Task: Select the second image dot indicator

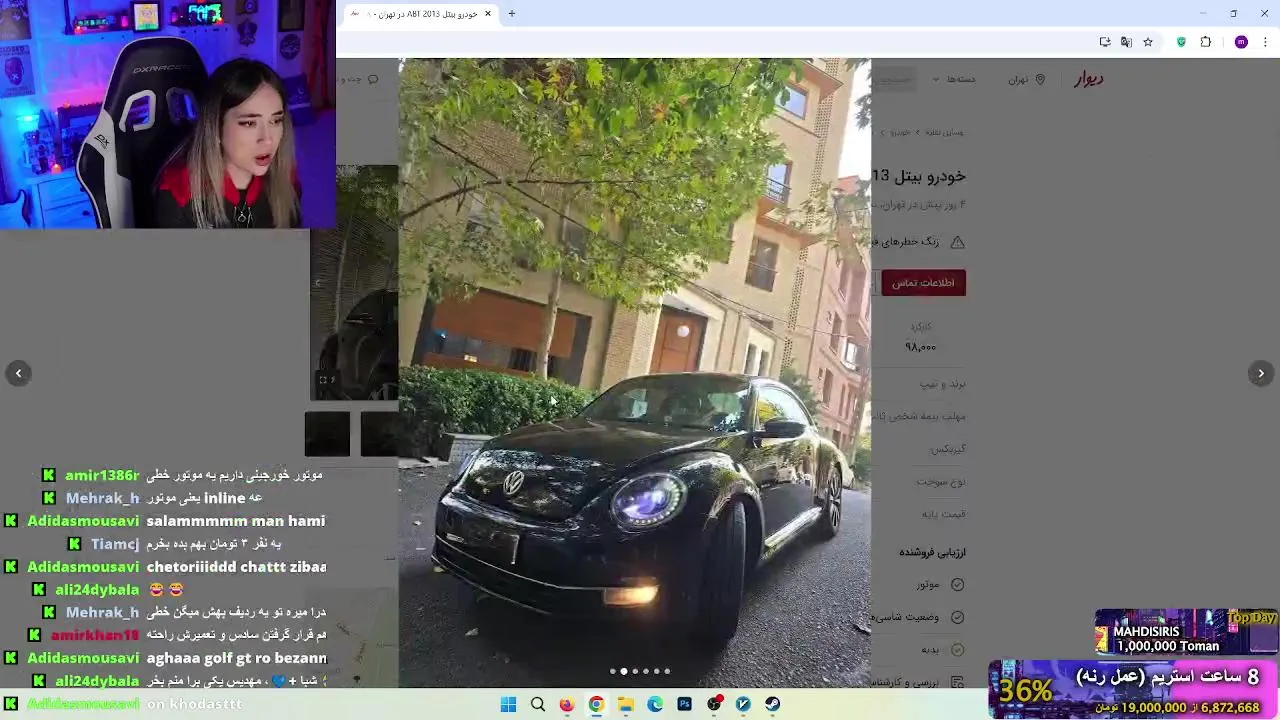Action: click(x=624, y=671)
